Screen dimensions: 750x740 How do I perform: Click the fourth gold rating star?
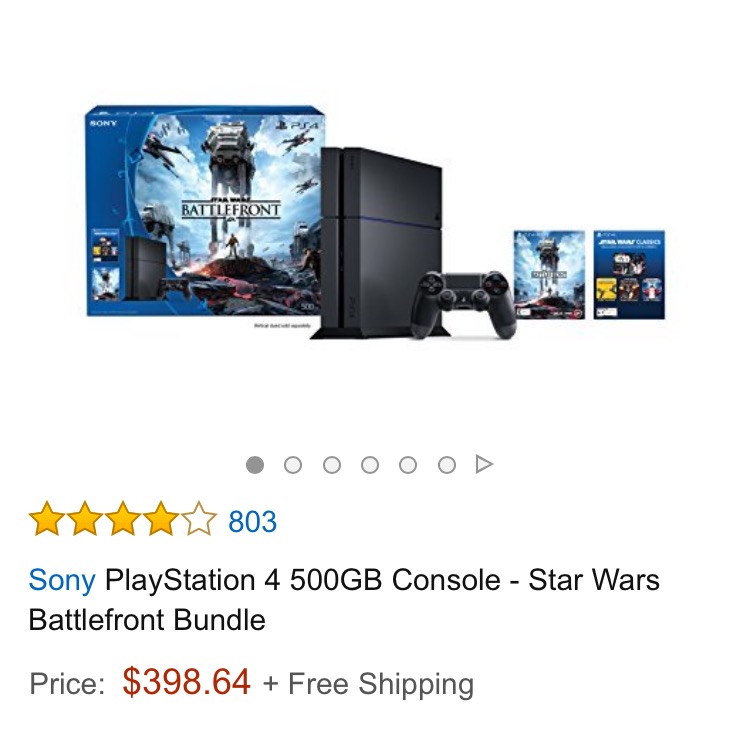[x=161, y=519]
